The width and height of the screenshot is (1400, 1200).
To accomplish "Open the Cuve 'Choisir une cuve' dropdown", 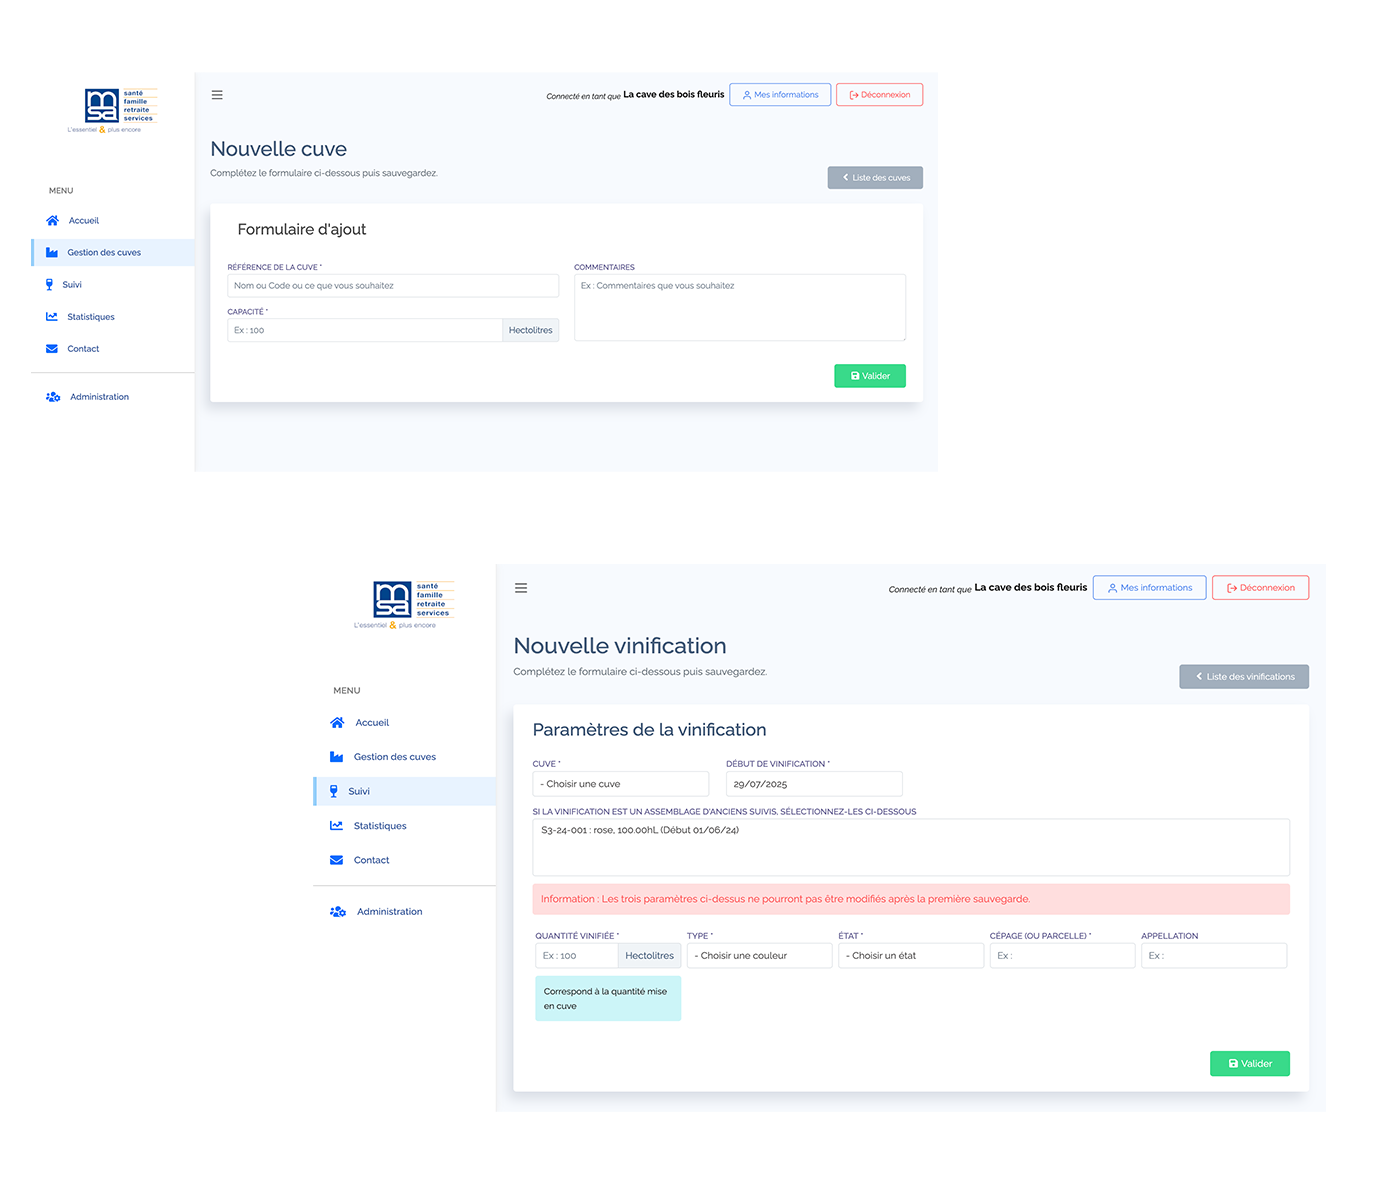I will pos(620,784).
